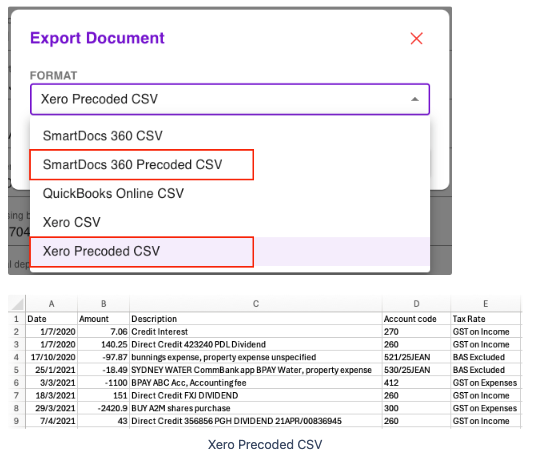Click the amount cell -2420.9
Image resolution: width=544 pixels, height=462 pixels.
point(103,408)
